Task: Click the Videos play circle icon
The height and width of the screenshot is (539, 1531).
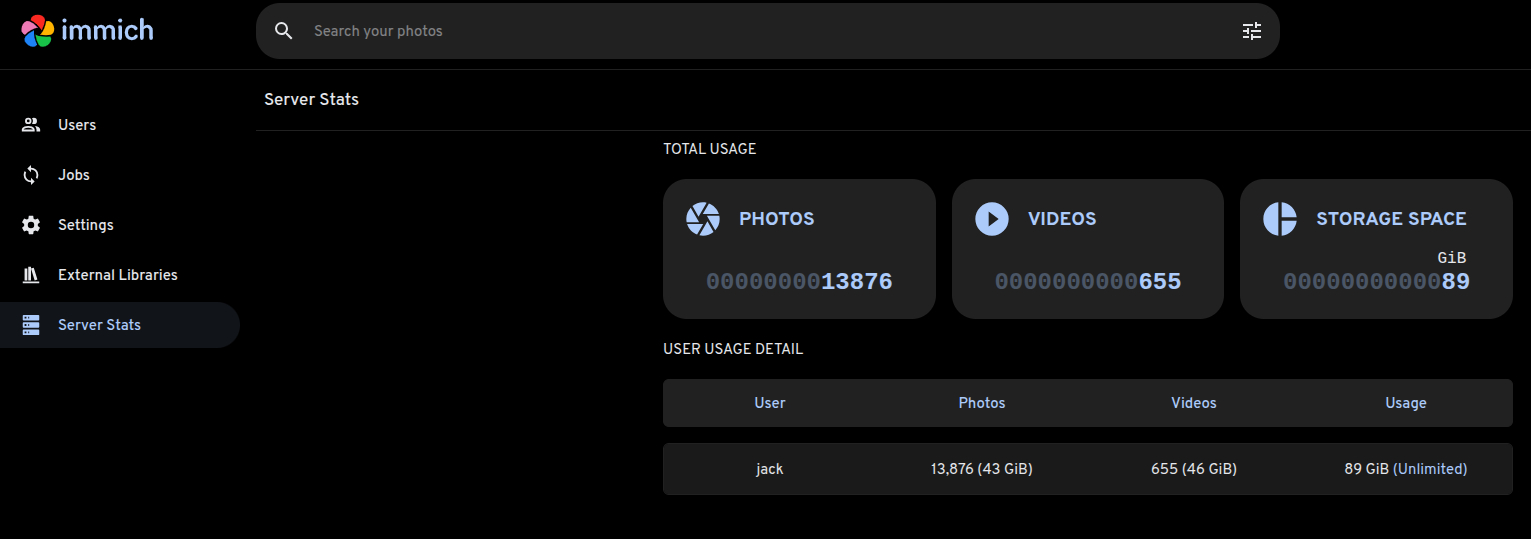Action: [991, 219]
